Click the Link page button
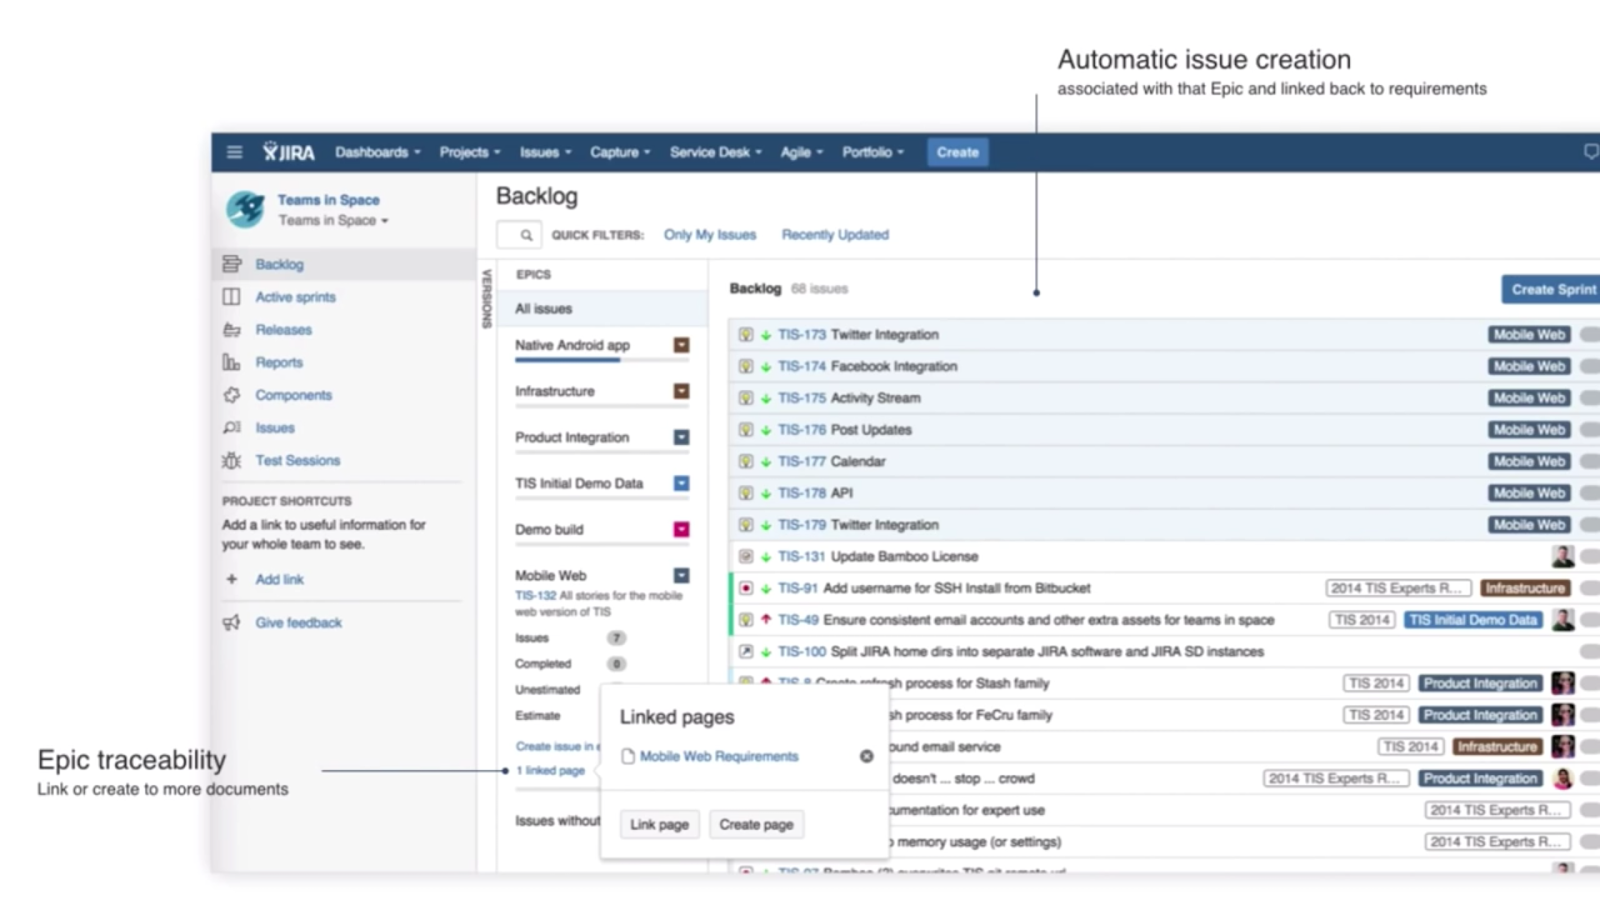Screen dimensions: 1600x900 point(660,825)
